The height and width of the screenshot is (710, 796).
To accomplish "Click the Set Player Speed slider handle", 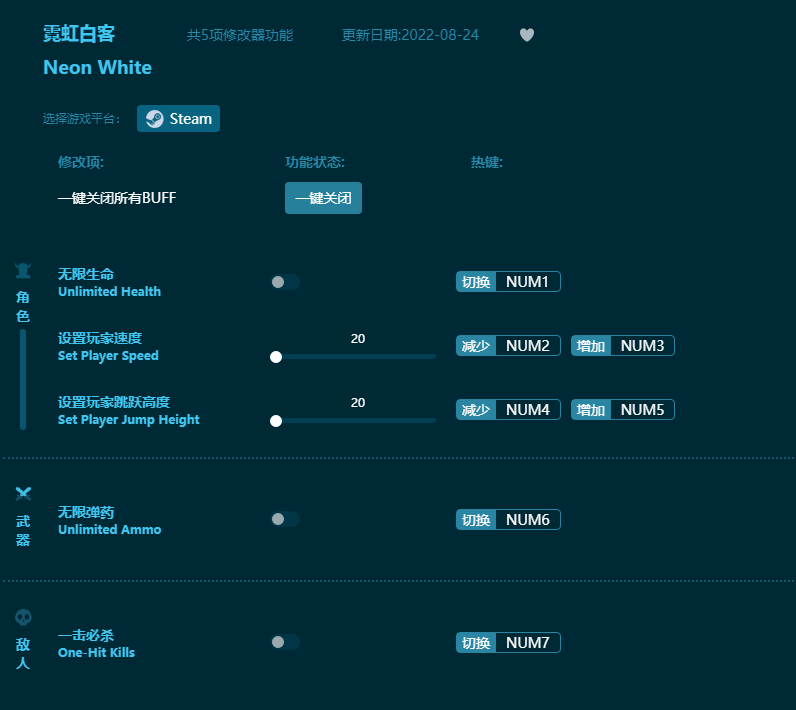I will click(x=276, y=357).
